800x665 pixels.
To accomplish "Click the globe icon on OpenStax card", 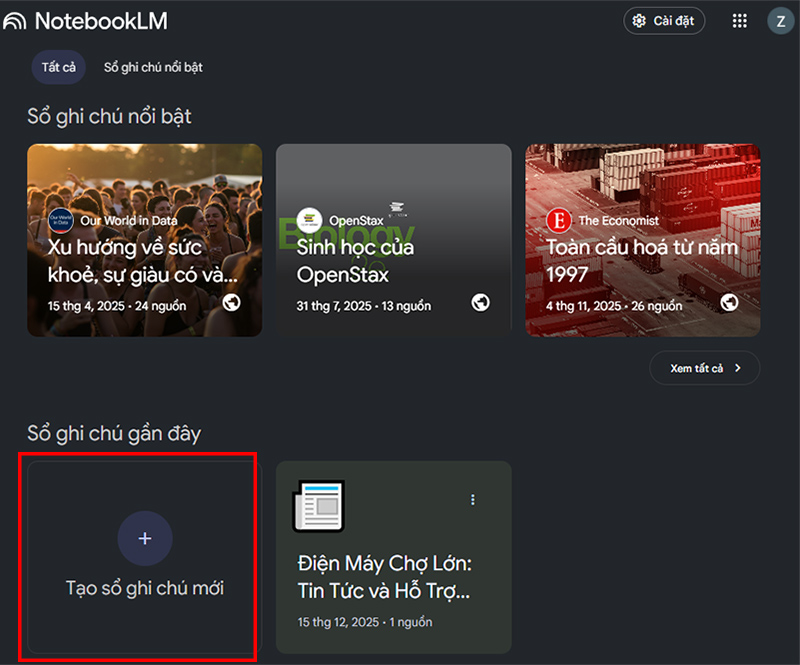I will (x=481, y=302).
